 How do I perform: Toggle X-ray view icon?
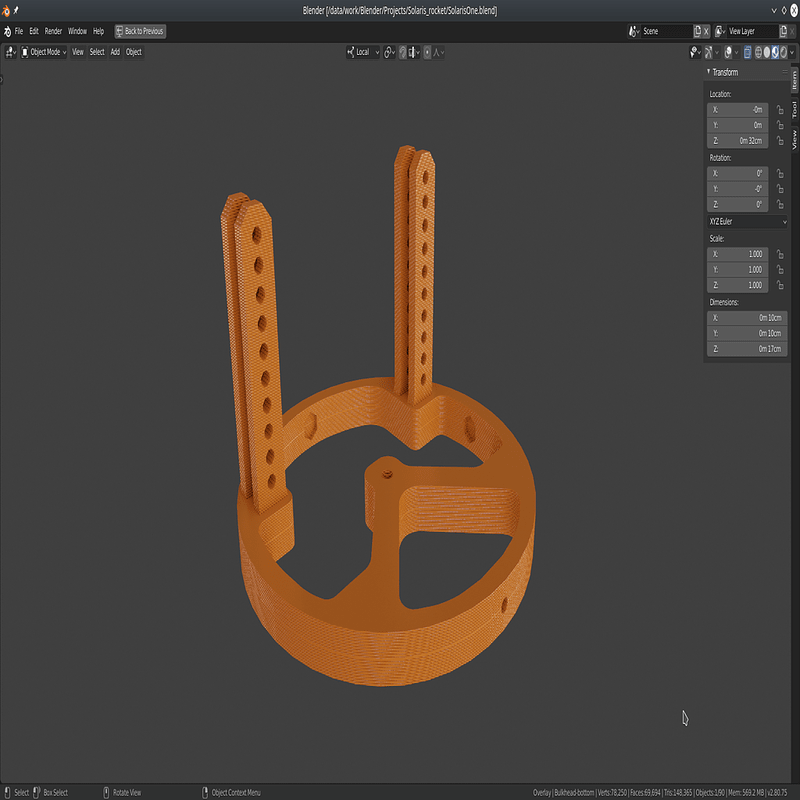(747, 52)
